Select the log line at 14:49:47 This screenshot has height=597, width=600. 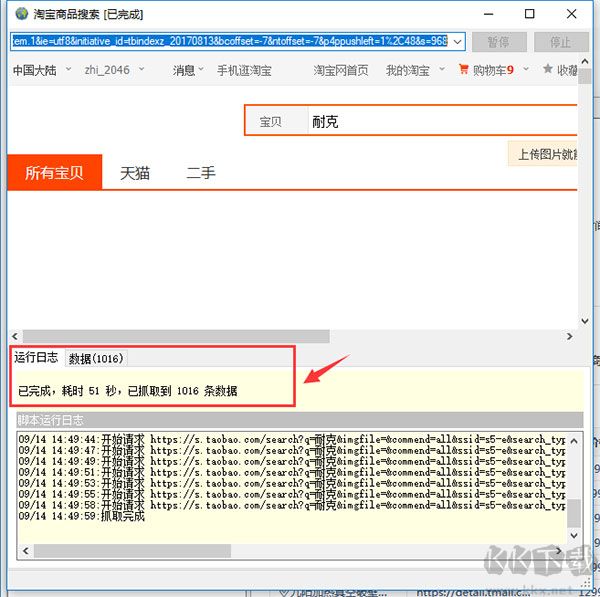(x=292, y=450)
